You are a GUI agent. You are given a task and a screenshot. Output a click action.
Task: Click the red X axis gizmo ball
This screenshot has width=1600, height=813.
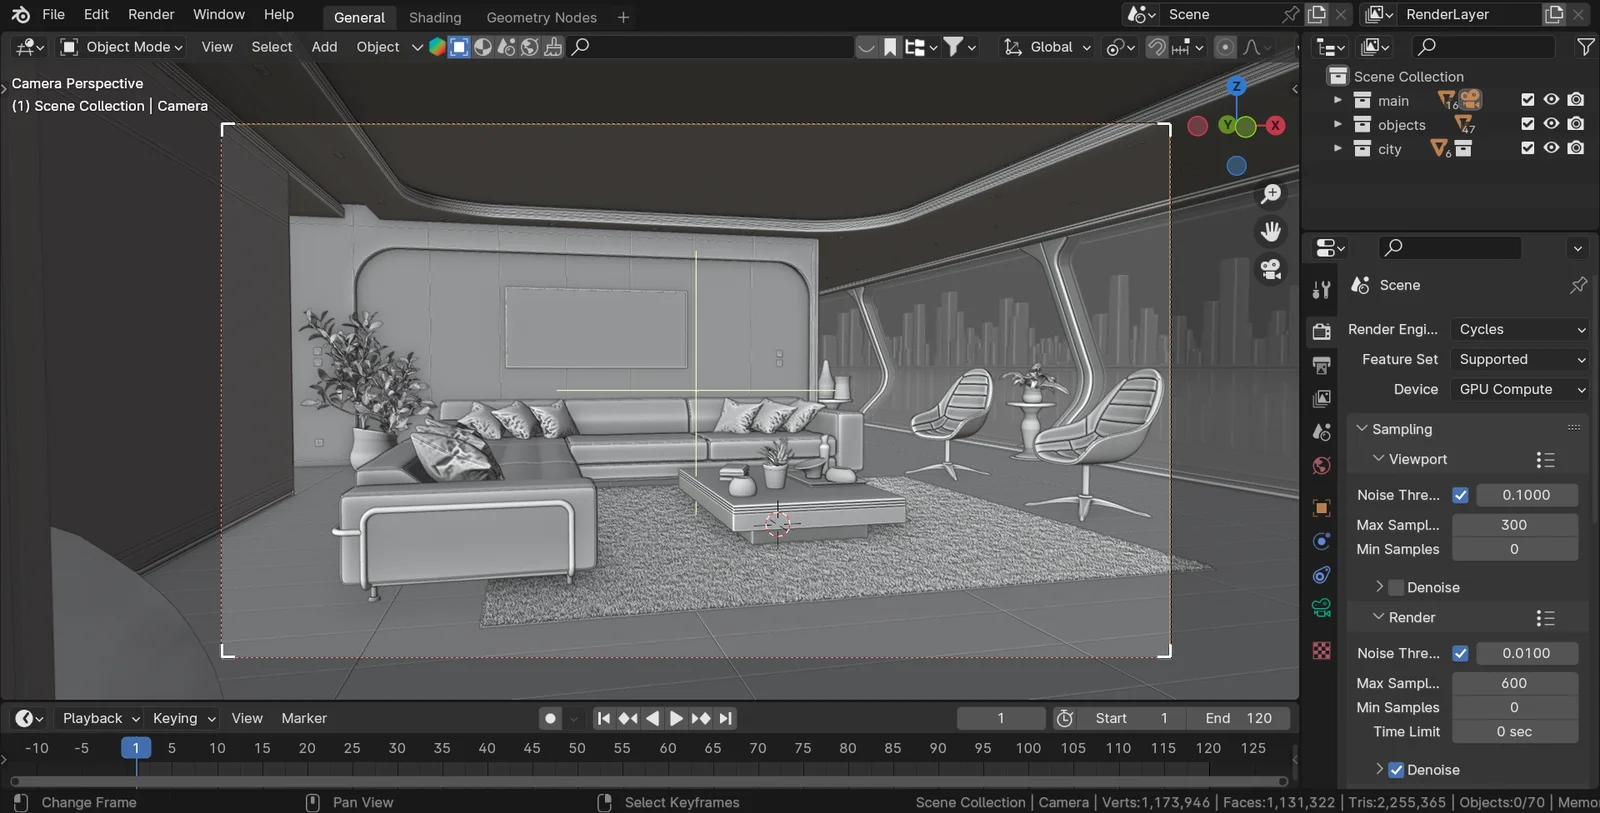click(1275, 126)
